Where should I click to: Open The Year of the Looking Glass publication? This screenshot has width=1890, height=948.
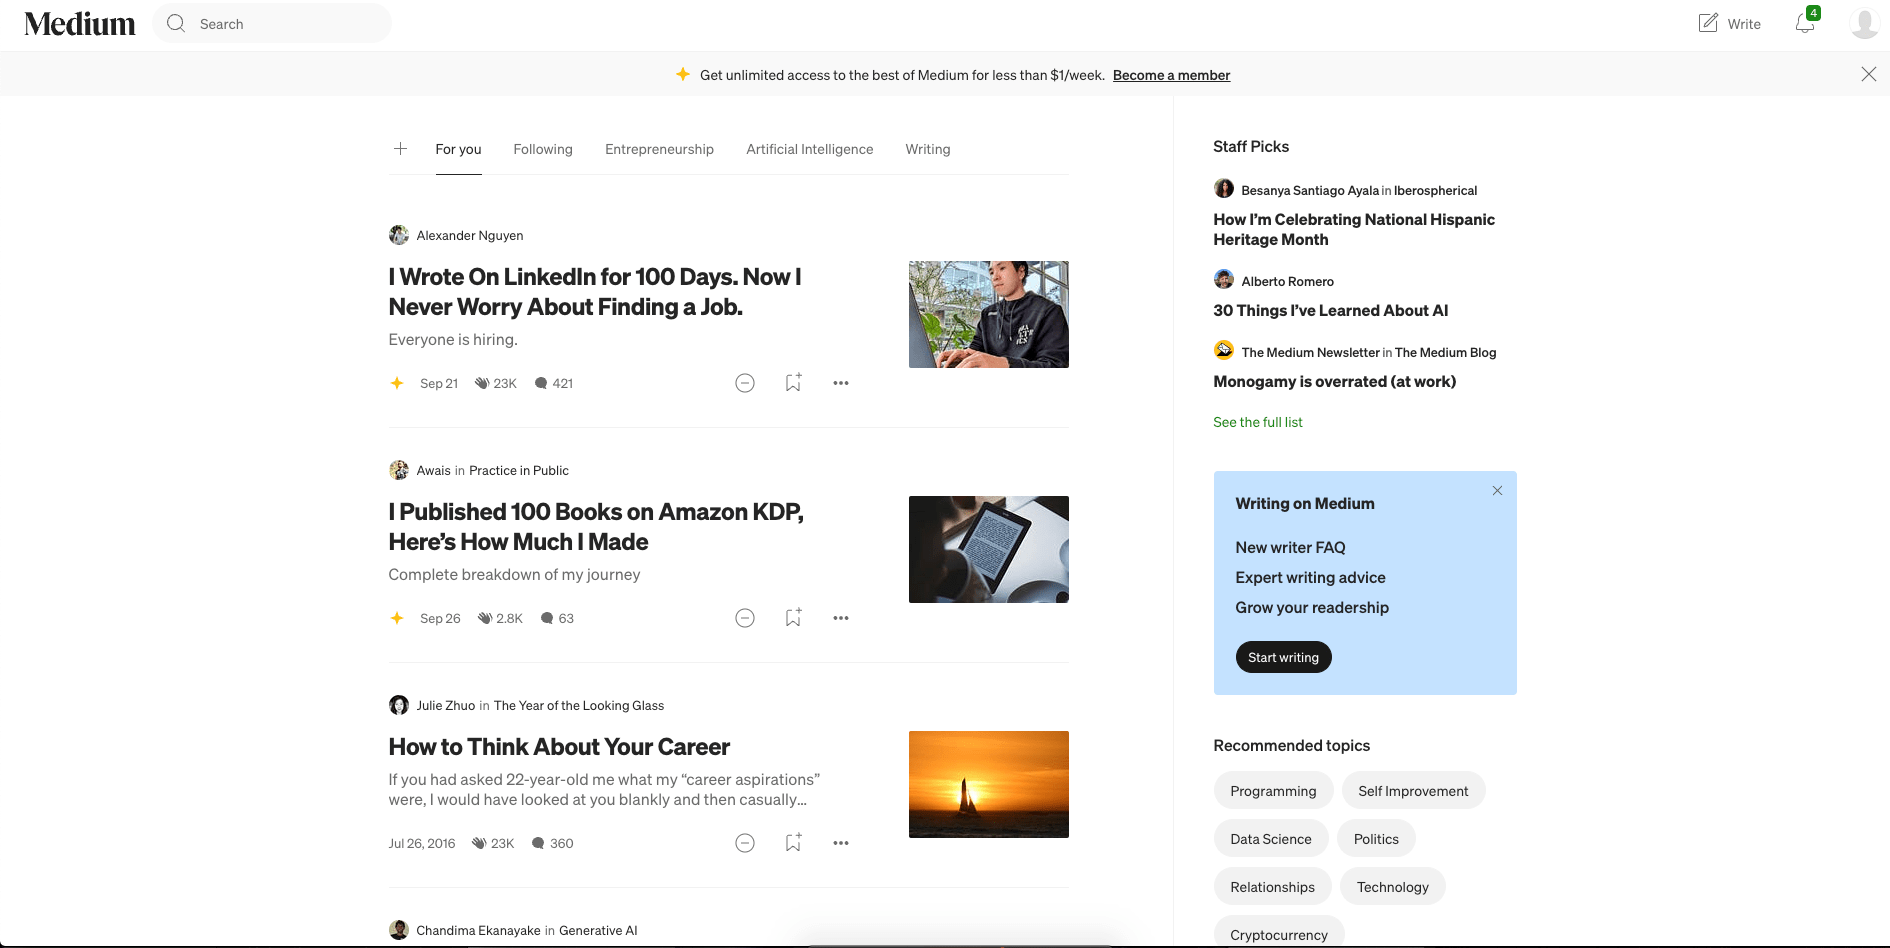[x=579, y=705]
